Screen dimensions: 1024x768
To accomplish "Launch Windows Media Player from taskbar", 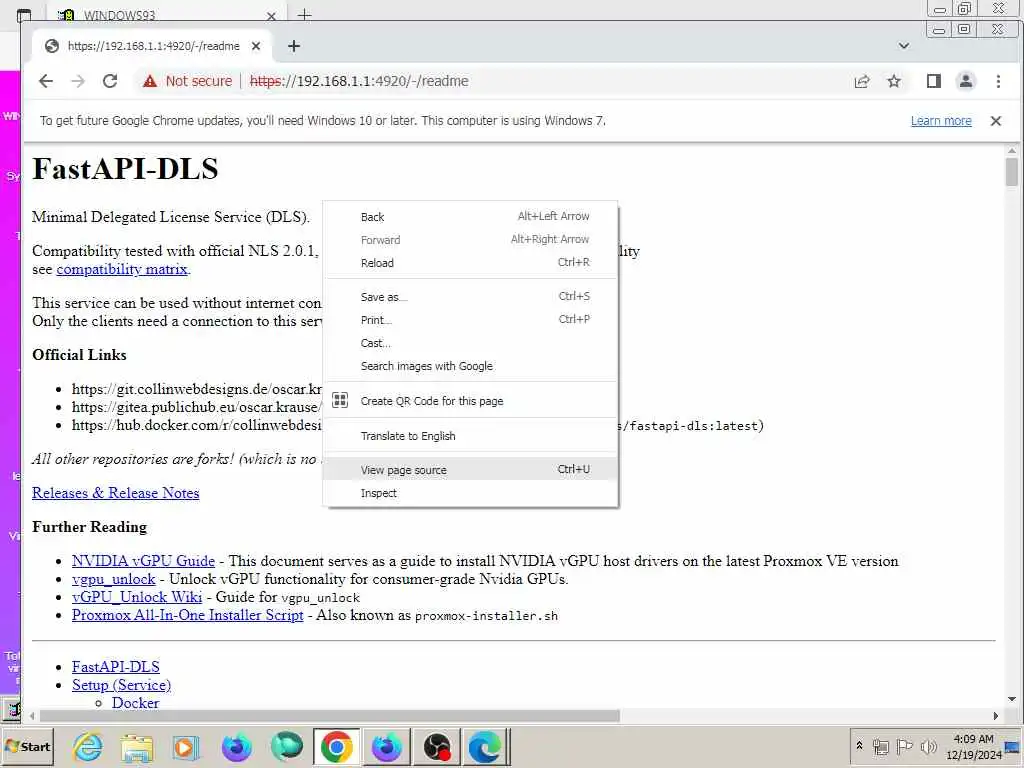I will (x=185, y=746).
